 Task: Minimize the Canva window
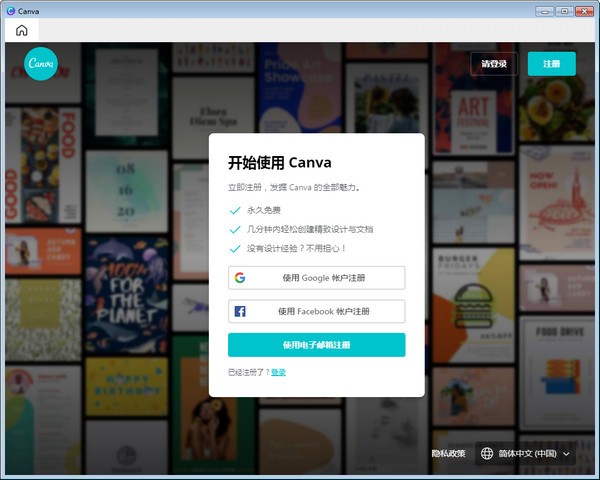pyautogui.click(x=543, y=10)
